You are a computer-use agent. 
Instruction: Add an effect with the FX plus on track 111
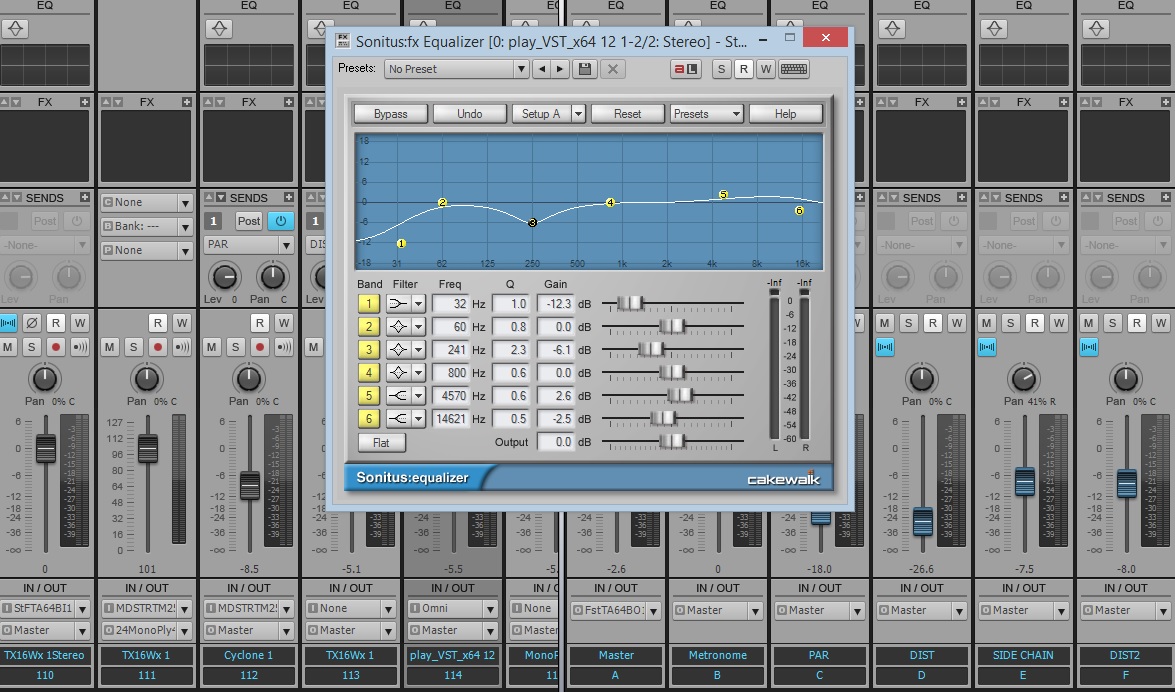[x=187, y=102]
